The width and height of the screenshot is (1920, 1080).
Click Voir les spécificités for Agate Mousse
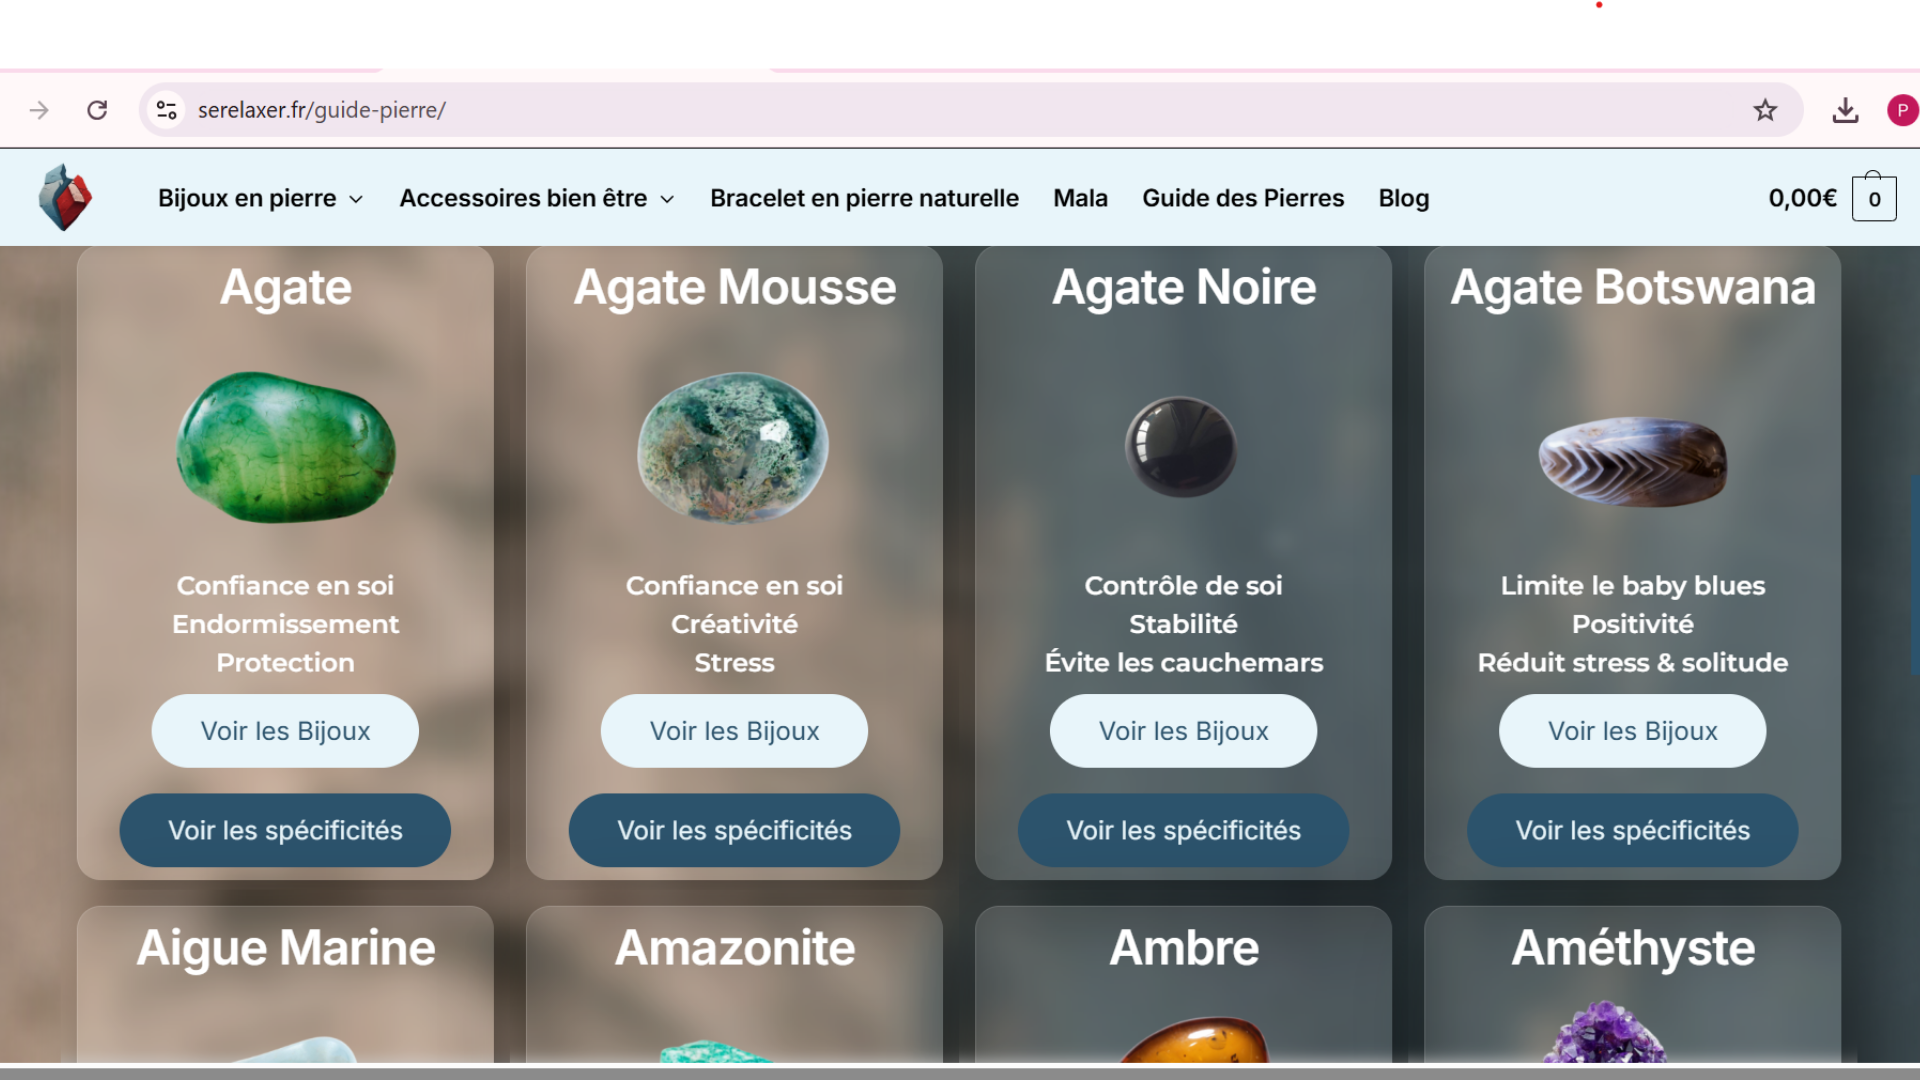pyautogui.click(x=734, y=830)
